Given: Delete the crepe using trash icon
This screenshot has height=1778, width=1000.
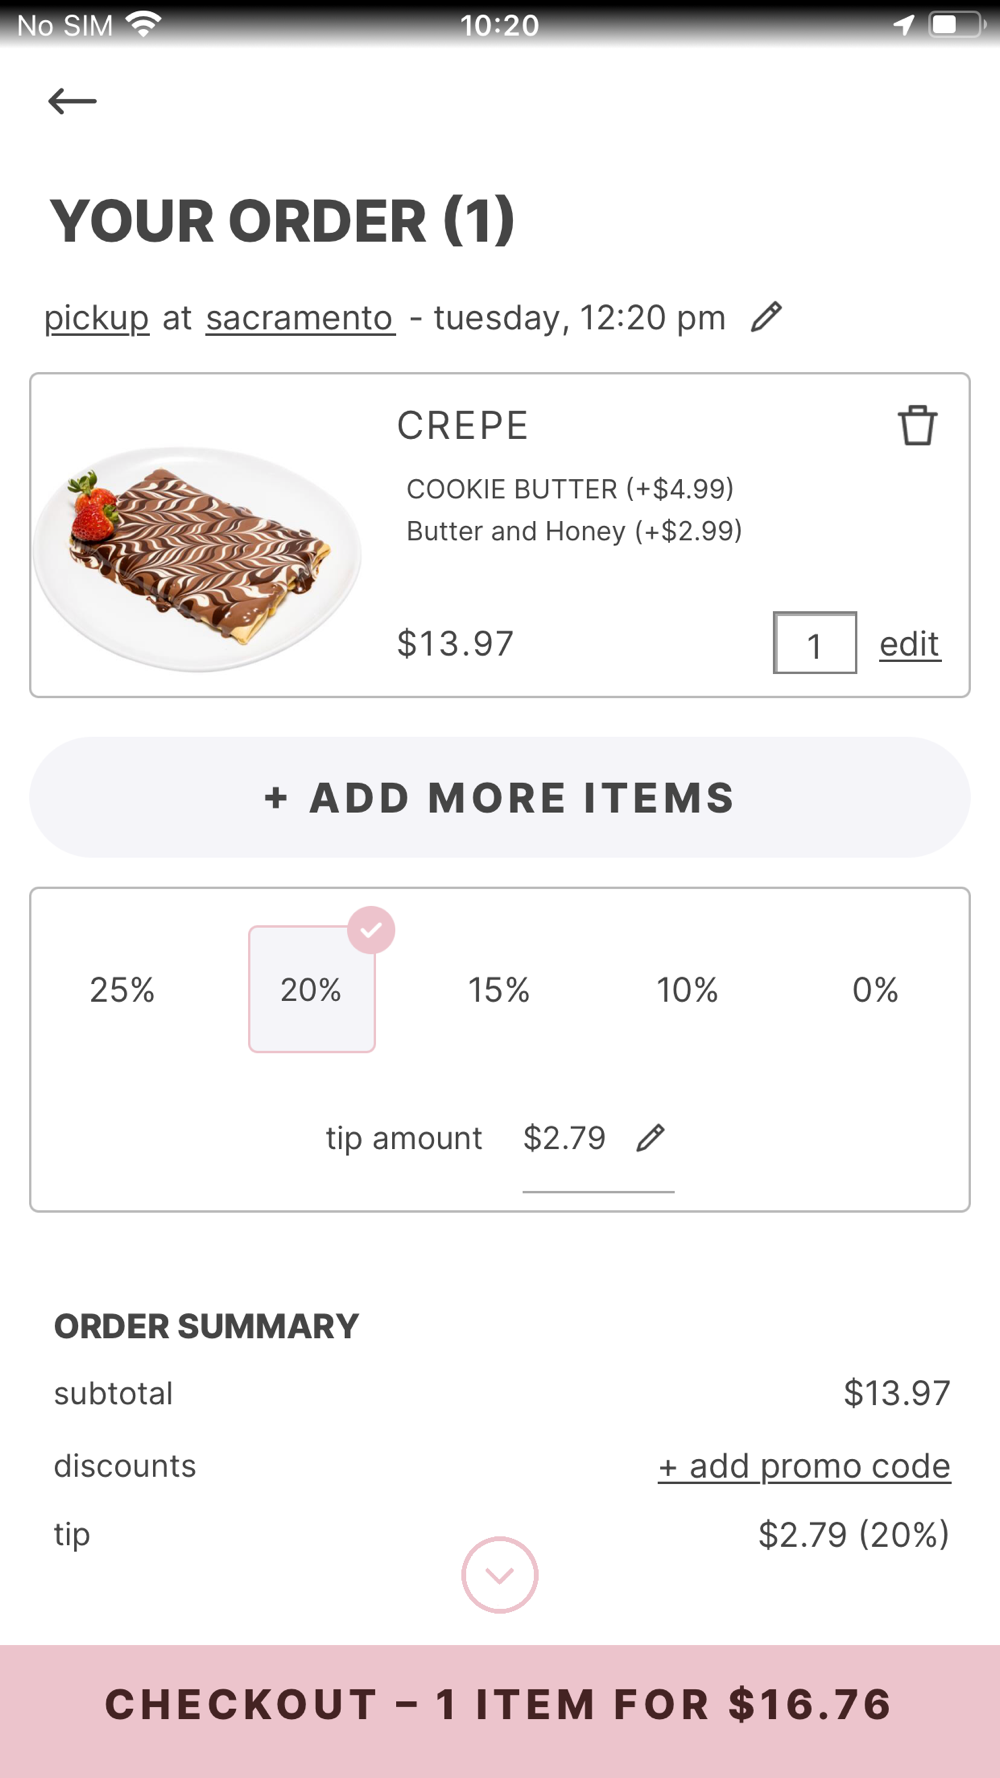Looking at the screenshot, I should point(917,425).
